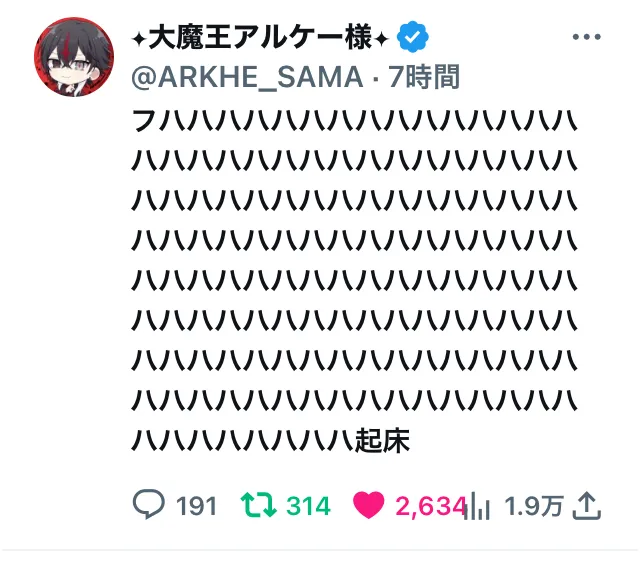
Task: Click the 2,634 likes count
Action: click(x=430, y=506)
